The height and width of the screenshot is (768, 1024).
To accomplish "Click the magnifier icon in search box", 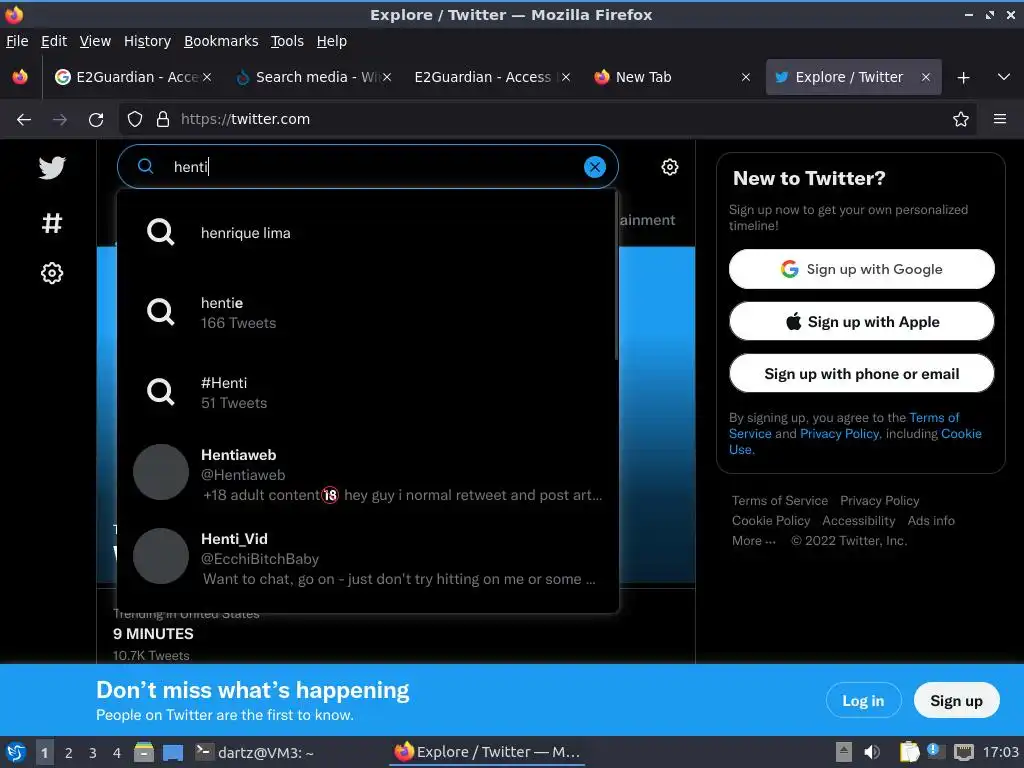I will coord(146,167).
